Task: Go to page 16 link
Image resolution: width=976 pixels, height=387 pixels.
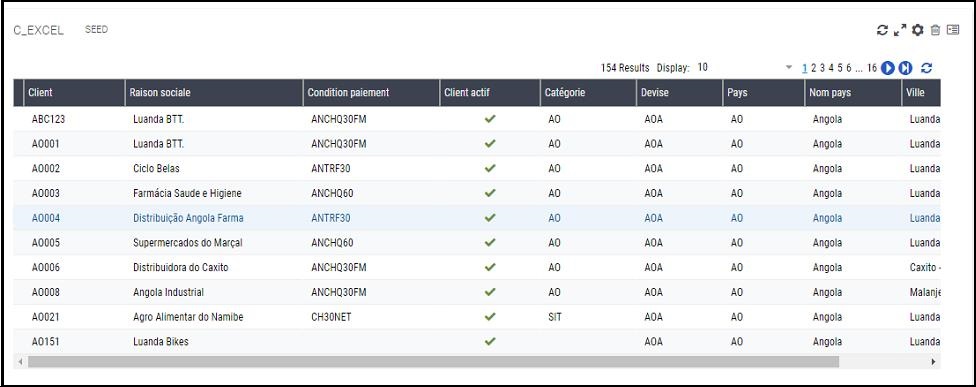Action: click(x=871, y=68)
